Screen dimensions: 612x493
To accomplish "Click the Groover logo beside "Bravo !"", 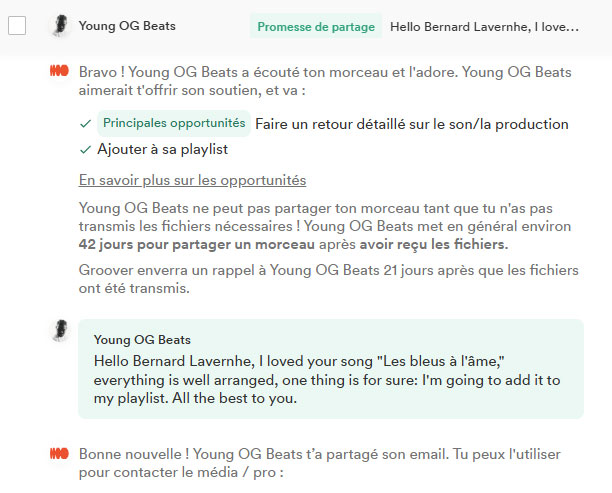I will (59, 71).
